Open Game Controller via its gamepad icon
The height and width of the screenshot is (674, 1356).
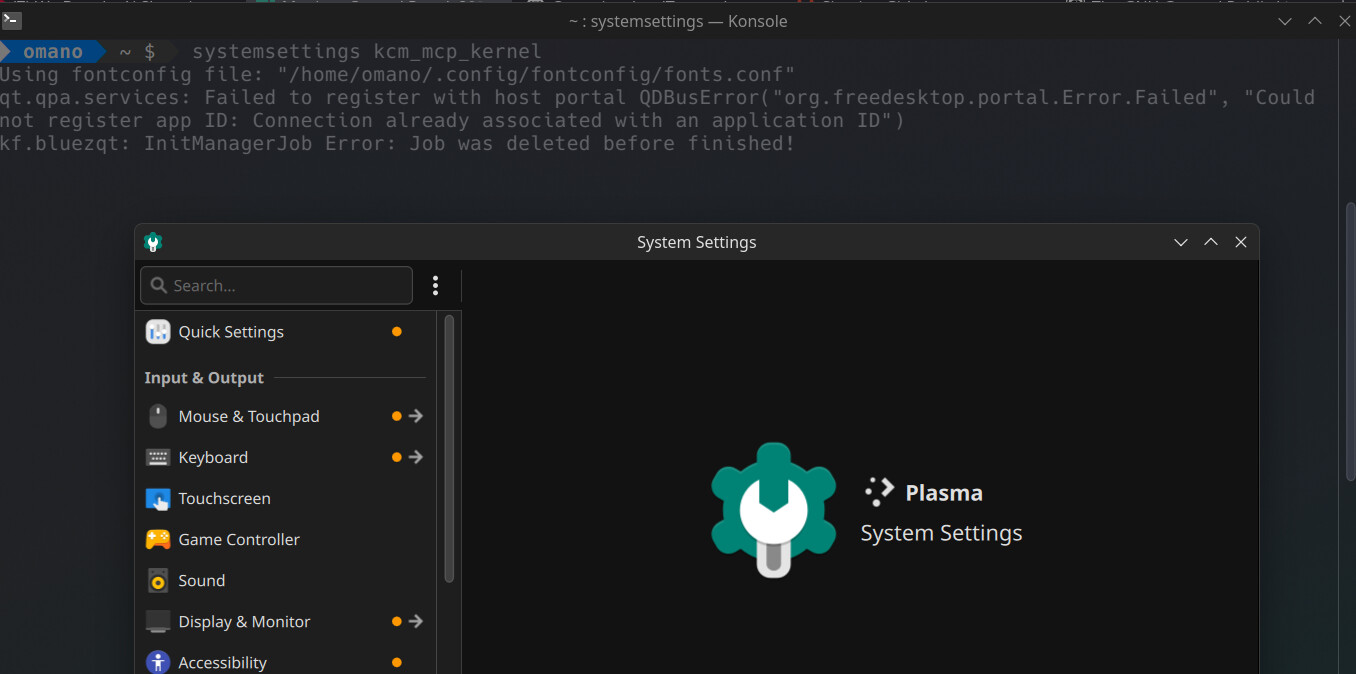click(x=158, y=539)
